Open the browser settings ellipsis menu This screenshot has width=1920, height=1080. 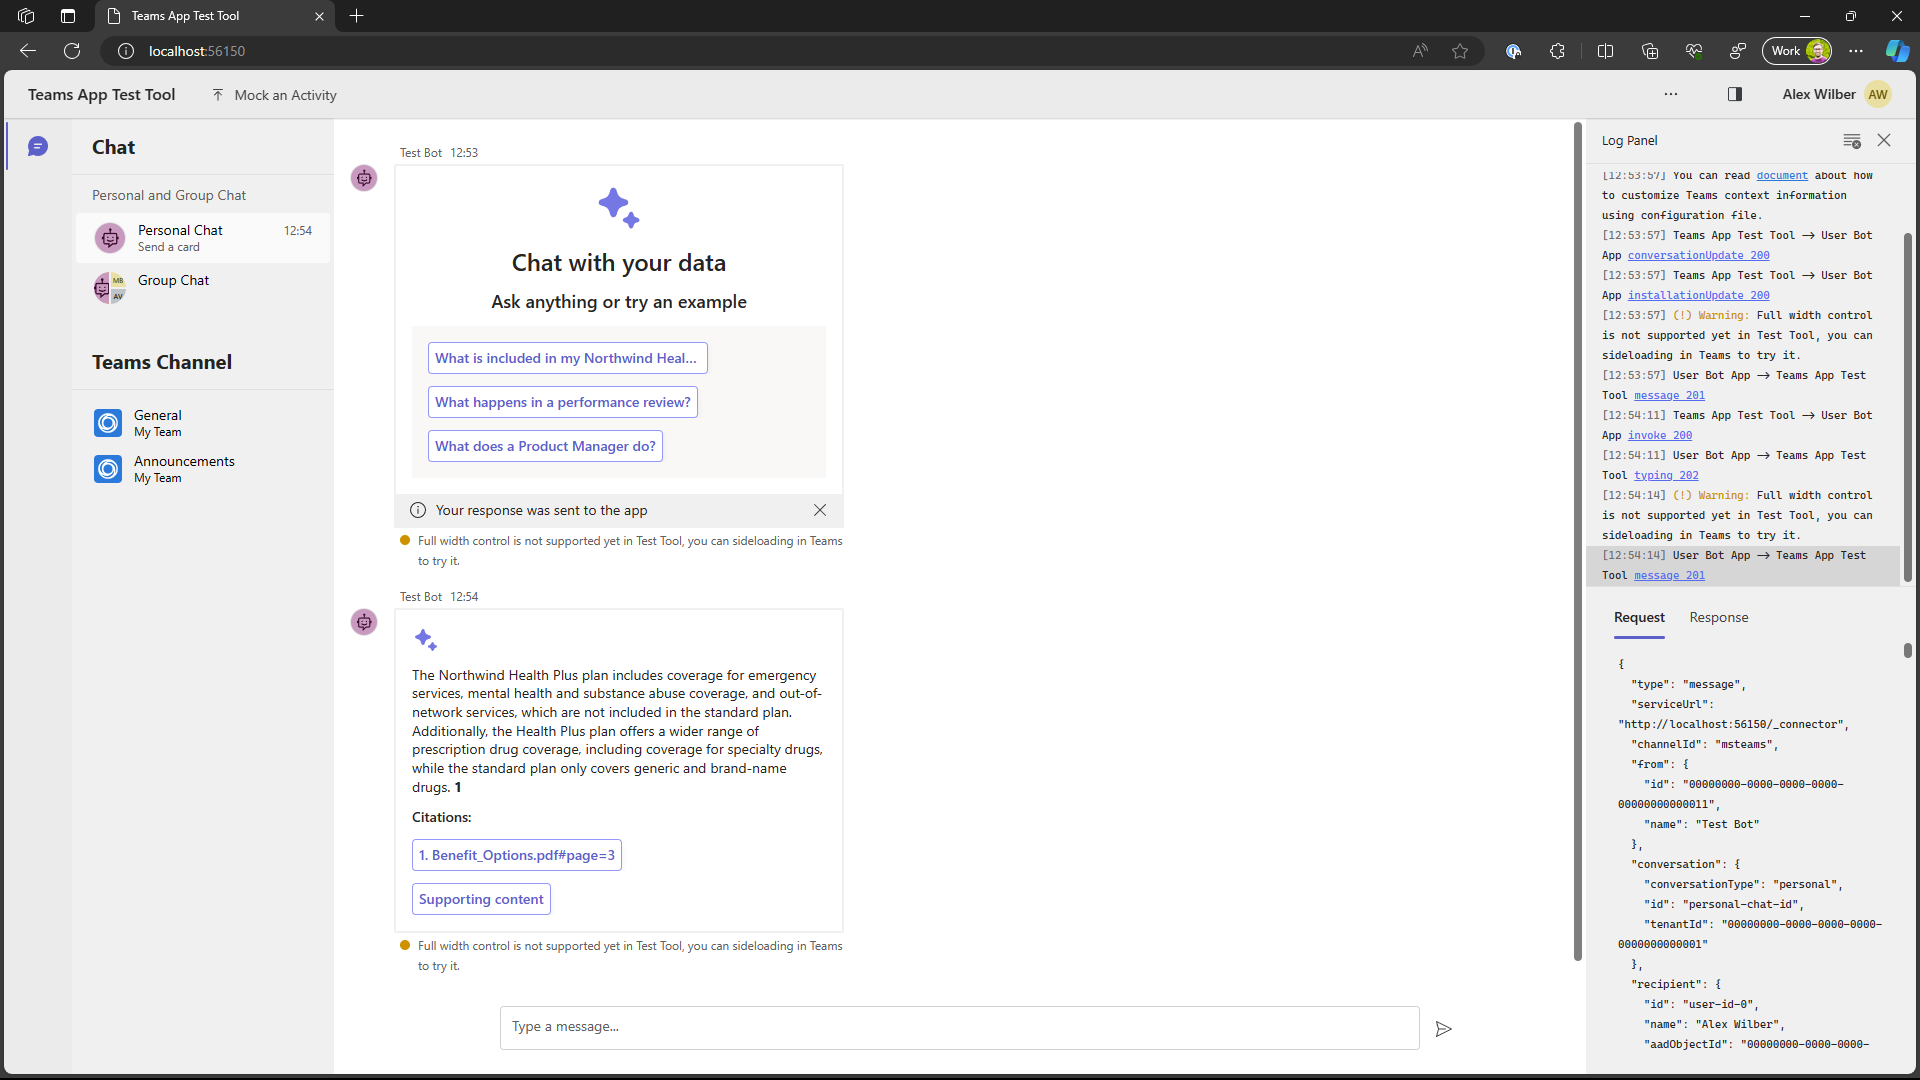[x=1856, y=51]
